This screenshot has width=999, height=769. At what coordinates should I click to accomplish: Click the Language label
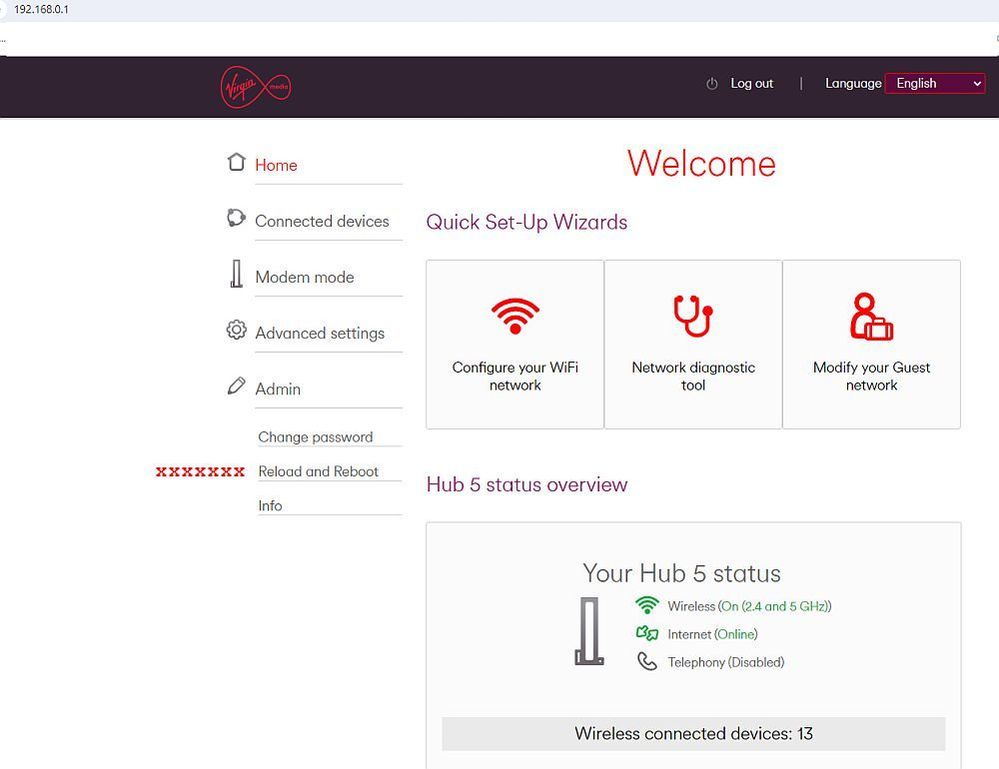point(853,83)
